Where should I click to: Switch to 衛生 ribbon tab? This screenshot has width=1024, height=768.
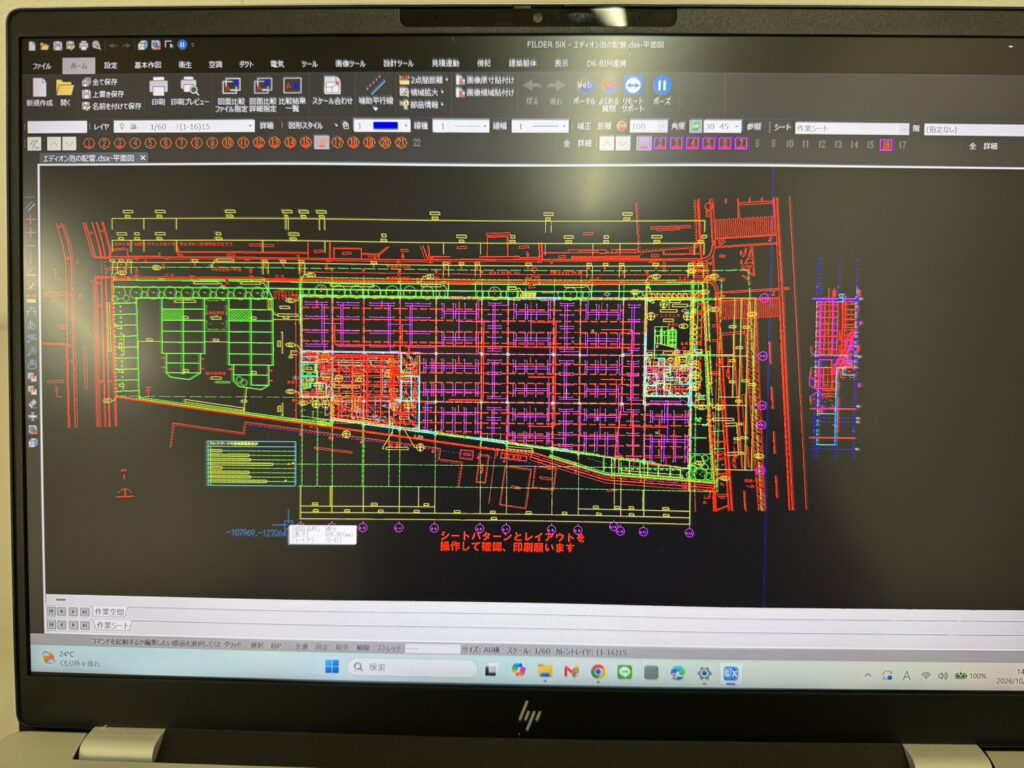pos(185,65)
